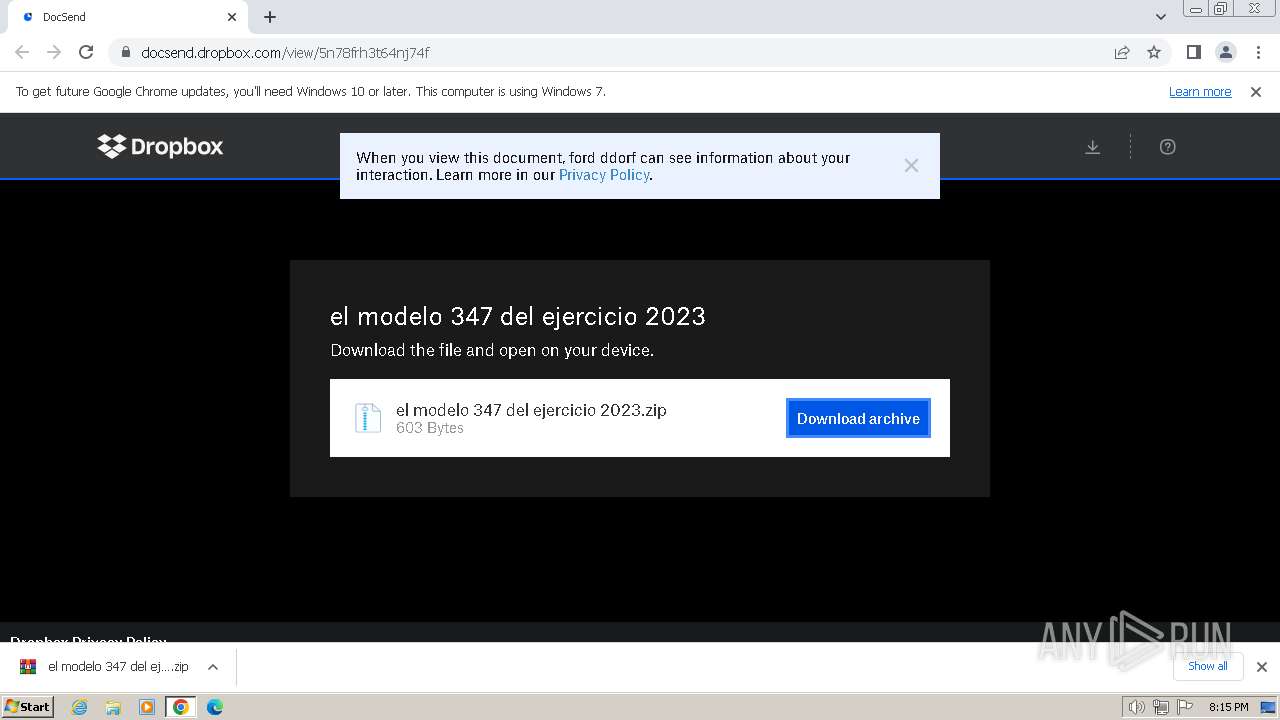The width and height of the screenshot is (1280, 720).
Task: Reload the page
Action: point(86,52)
